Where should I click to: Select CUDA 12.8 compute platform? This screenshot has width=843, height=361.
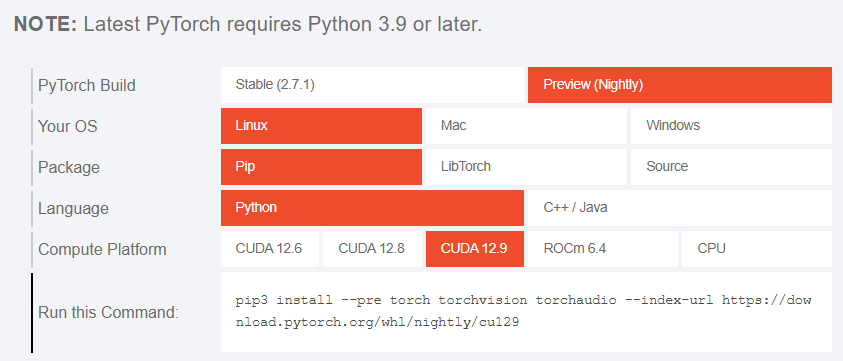372,249
